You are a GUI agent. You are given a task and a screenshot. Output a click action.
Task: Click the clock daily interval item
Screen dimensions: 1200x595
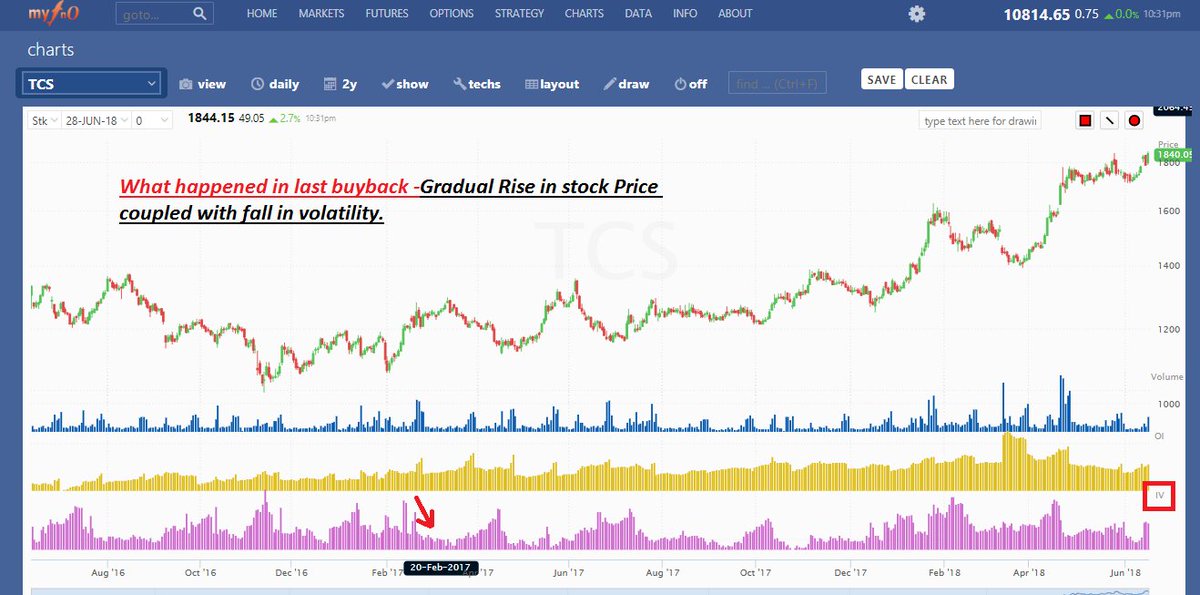[x=275, y=84]
